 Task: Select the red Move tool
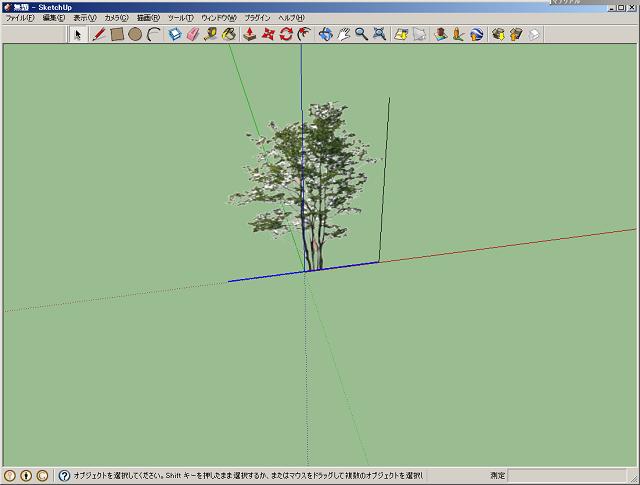click(x=268, y=34)
